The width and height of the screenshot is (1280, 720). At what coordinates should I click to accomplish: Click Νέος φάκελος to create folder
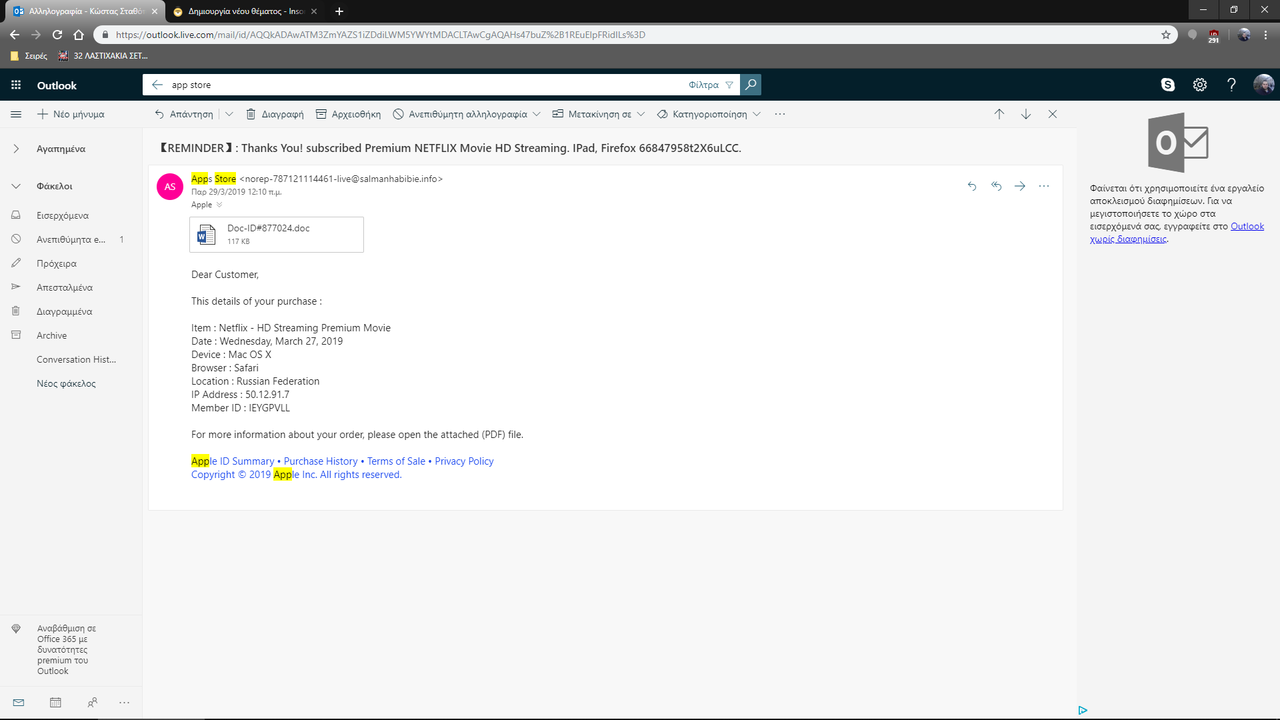coord(66,383)
